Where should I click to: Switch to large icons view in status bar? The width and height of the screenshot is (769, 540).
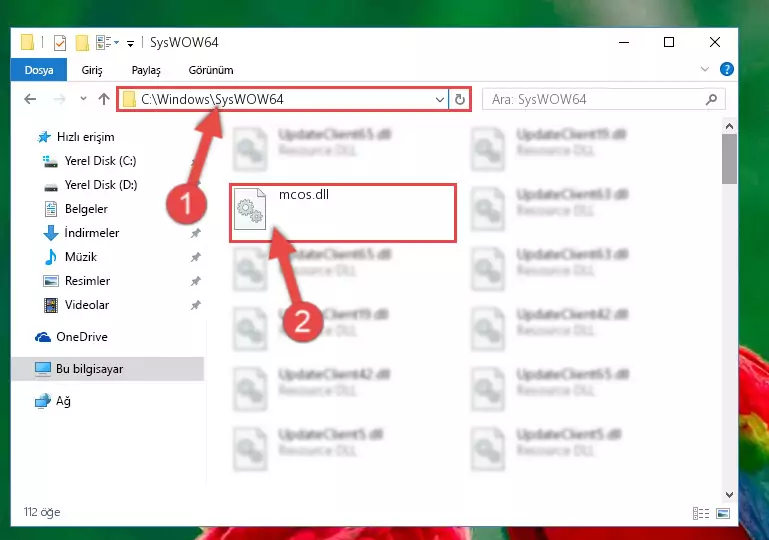click(723, 514)
